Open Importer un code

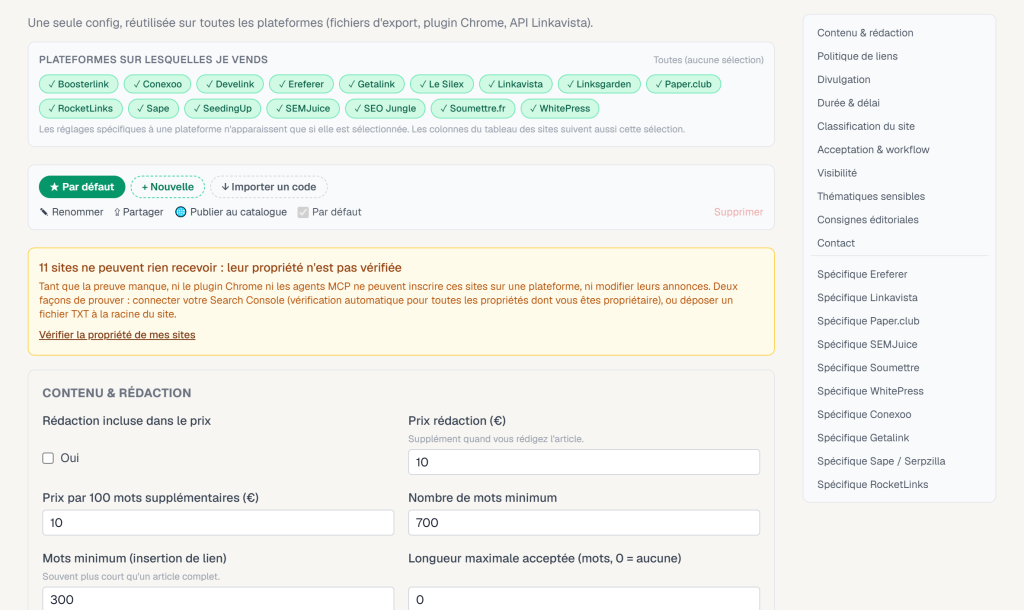(268, 187)
